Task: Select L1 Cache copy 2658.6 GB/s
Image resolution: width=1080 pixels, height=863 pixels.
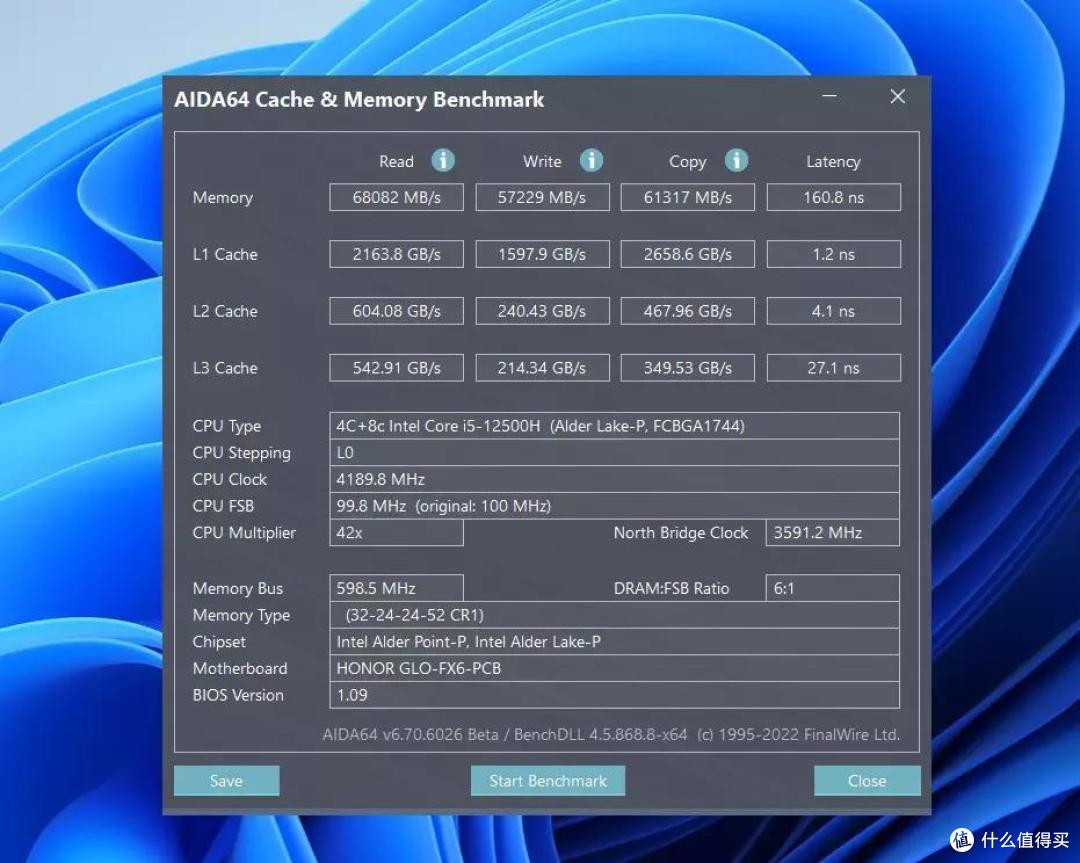Action: (x=687, y=254)
